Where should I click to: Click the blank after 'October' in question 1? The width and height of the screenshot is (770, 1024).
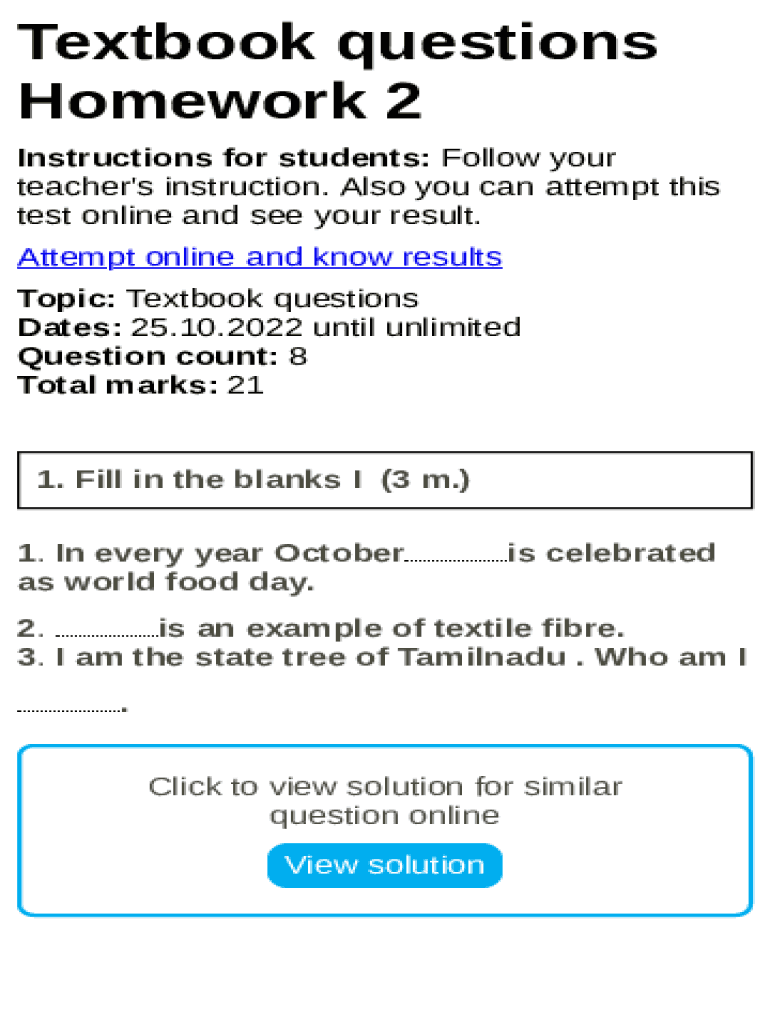click(455, 555)
